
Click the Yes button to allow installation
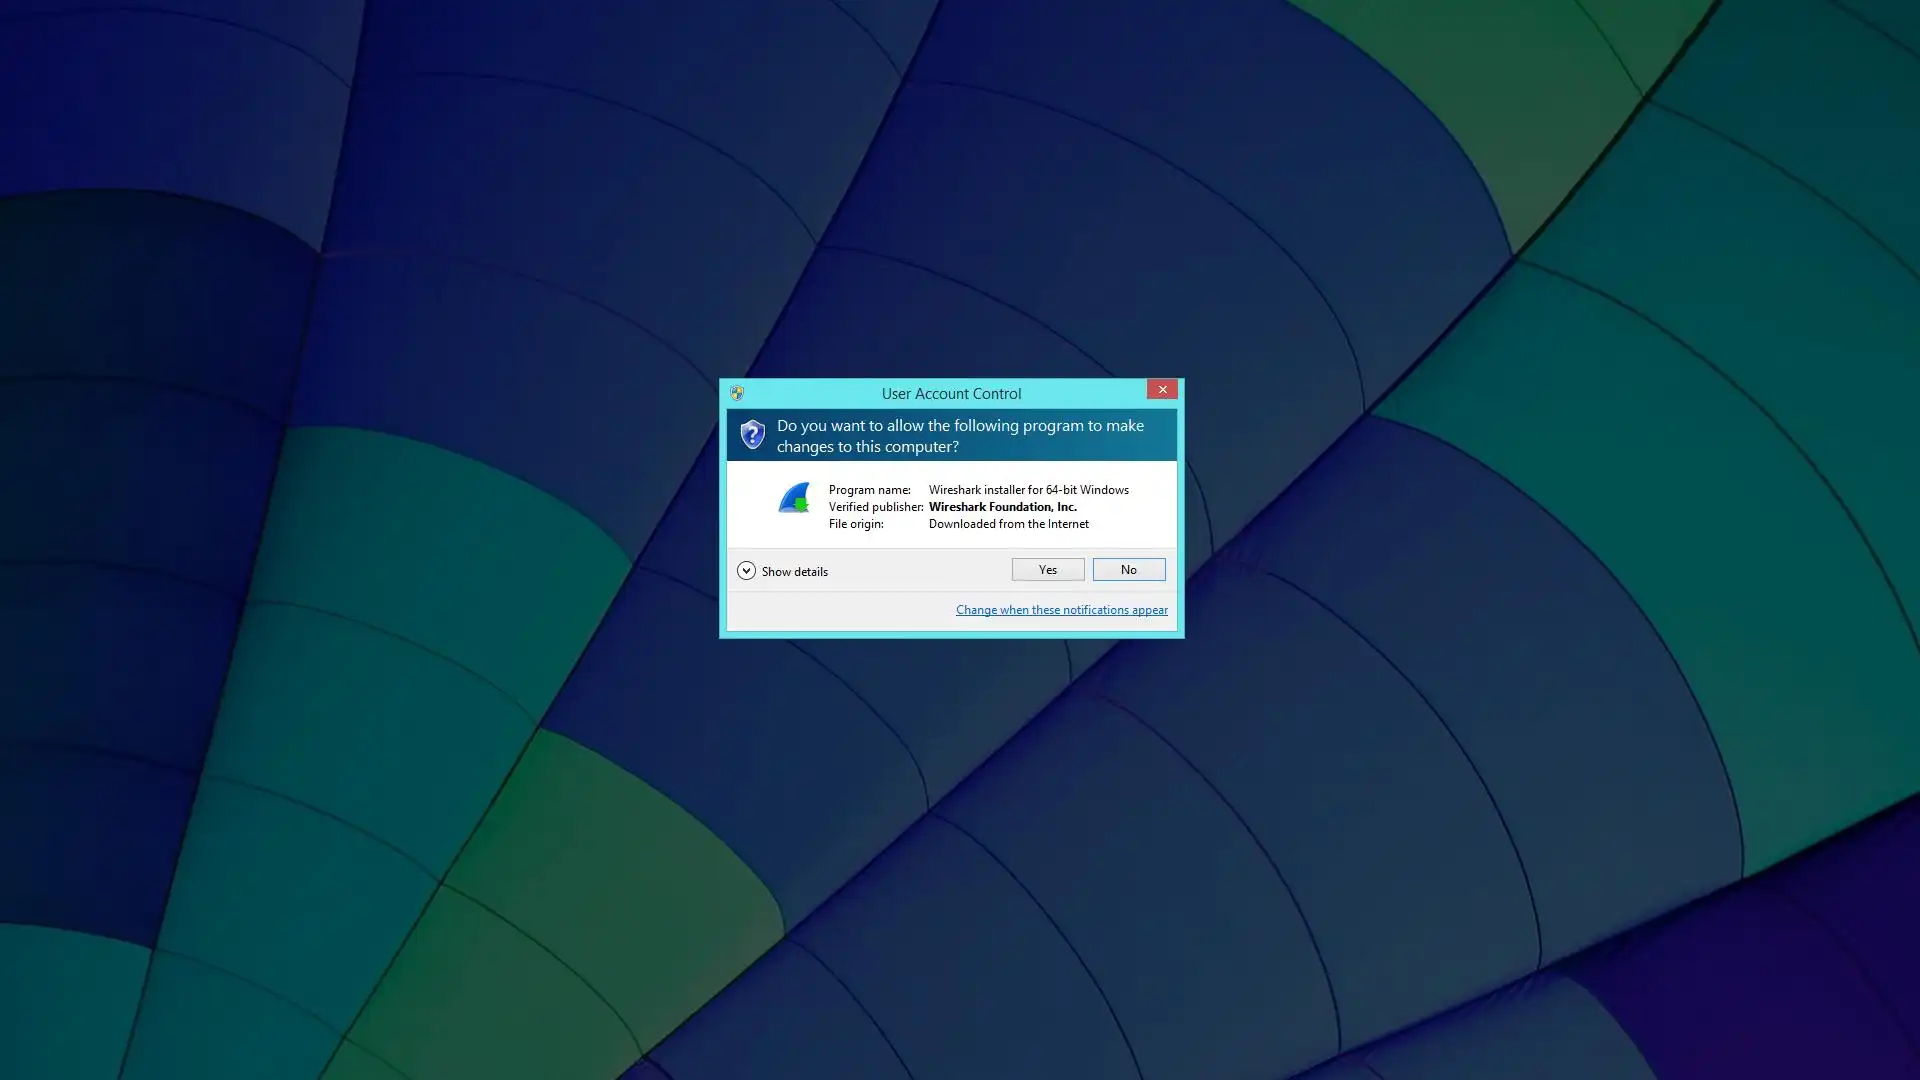point(1047,570)
